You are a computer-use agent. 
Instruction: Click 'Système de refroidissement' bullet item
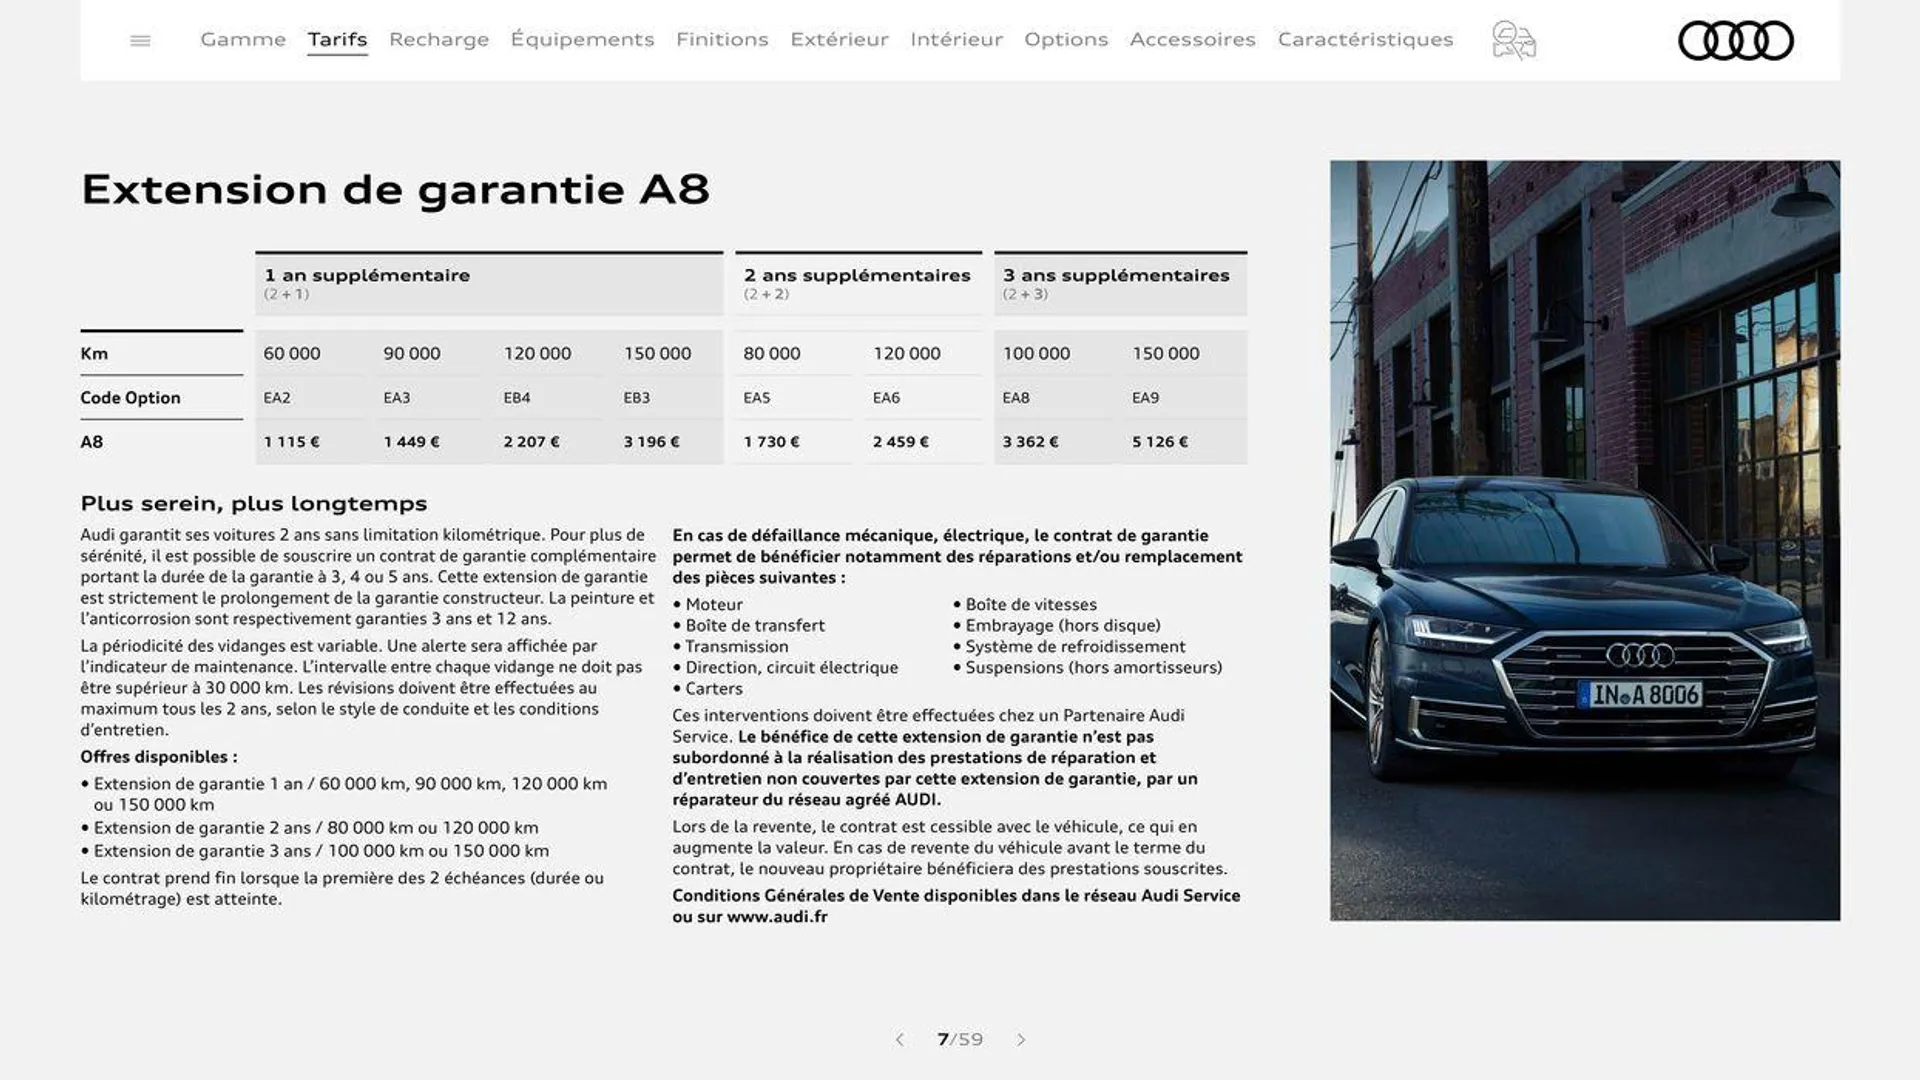point(1069,646)
